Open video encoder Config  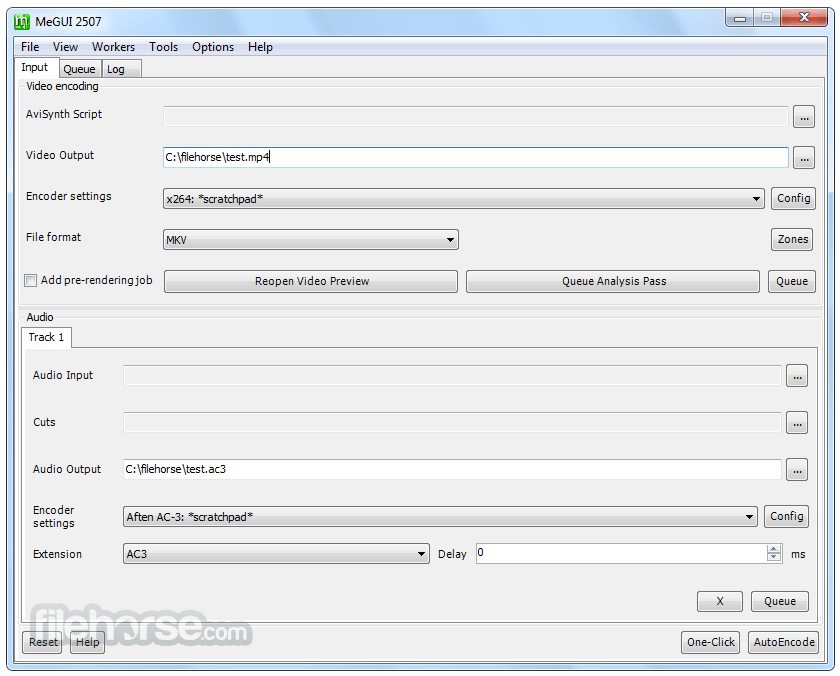click(x=793, y=199)
